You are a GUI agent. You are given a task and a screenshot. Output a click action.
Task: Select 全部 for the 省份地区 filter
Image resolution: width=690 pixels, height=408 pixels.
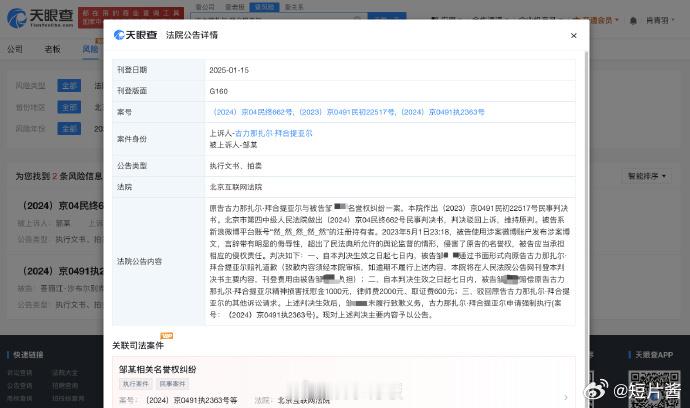point(69,107)
